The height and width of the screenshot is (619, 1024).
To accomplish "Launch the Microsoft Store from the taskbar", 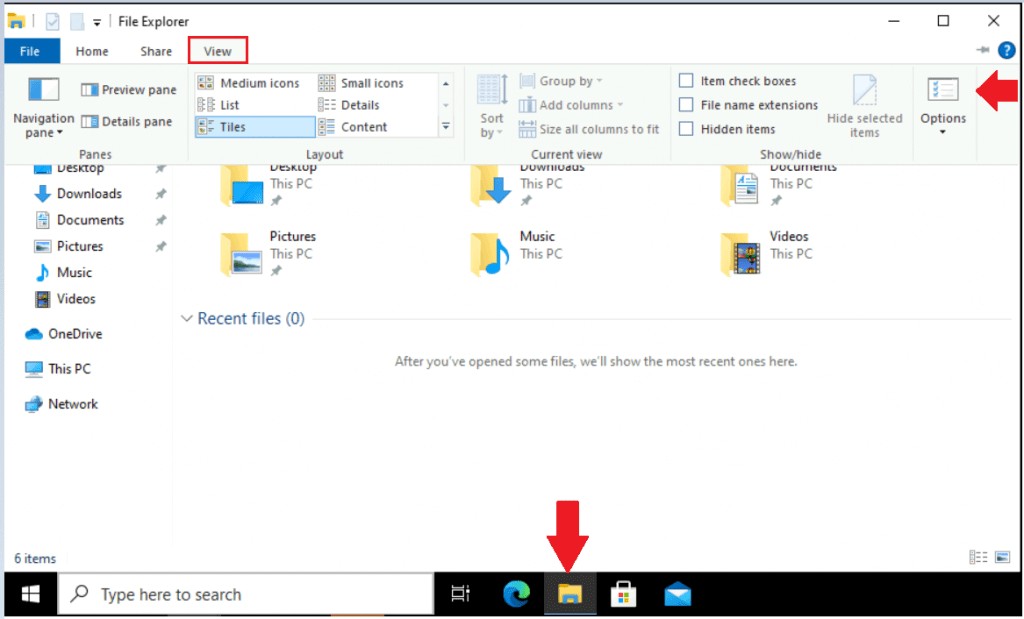I will [x=624, y=593].
